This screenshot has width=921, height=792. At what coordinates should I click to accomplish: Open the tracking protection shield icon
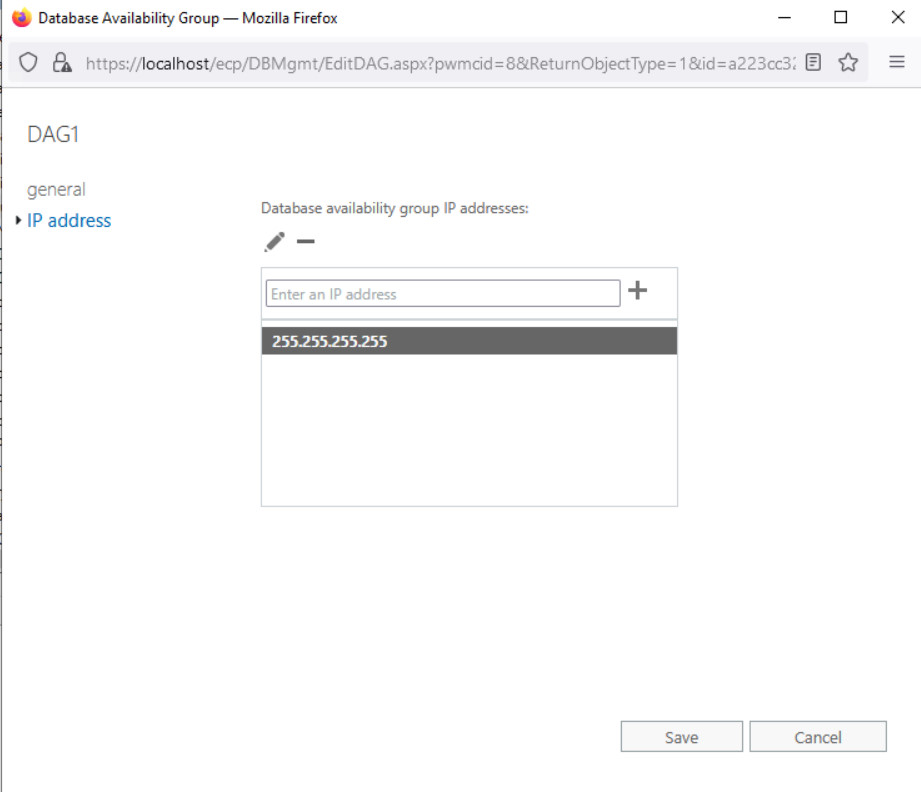(29, 62)
